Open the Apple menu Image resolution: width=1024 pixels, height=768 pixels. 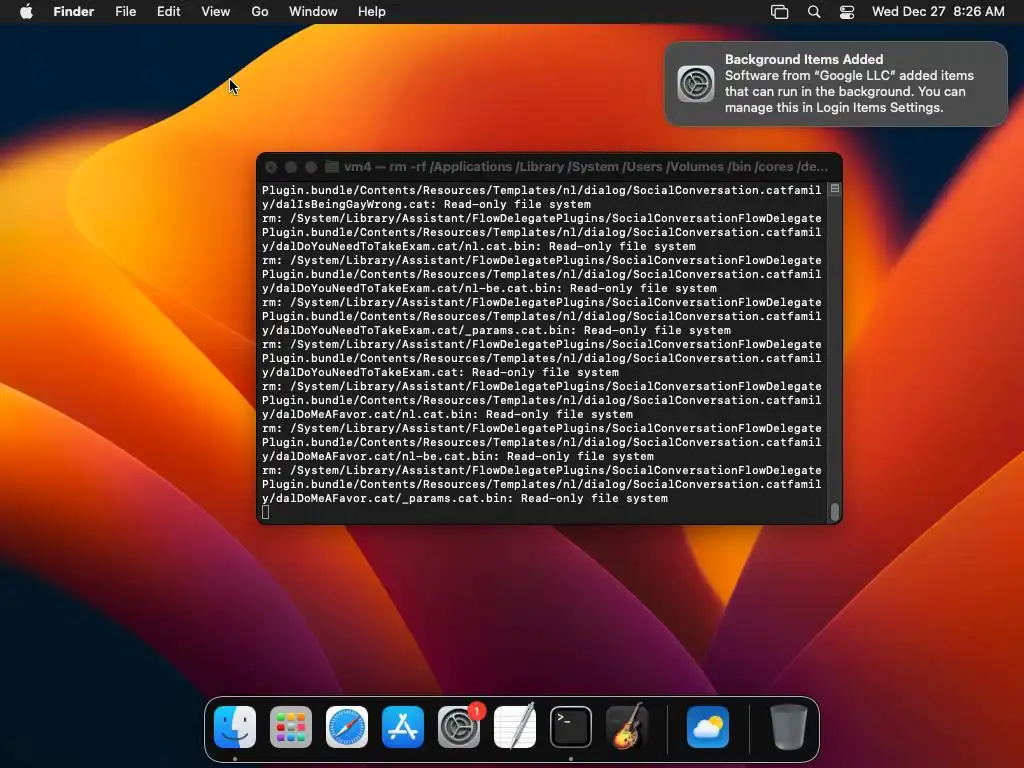[26, 11]
